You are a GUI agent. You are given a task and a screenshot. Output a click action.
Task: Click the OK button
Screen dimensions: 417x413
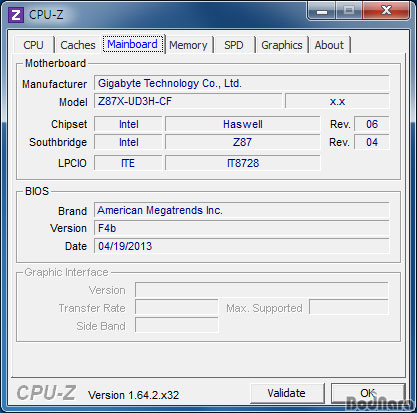click(368, 393)
